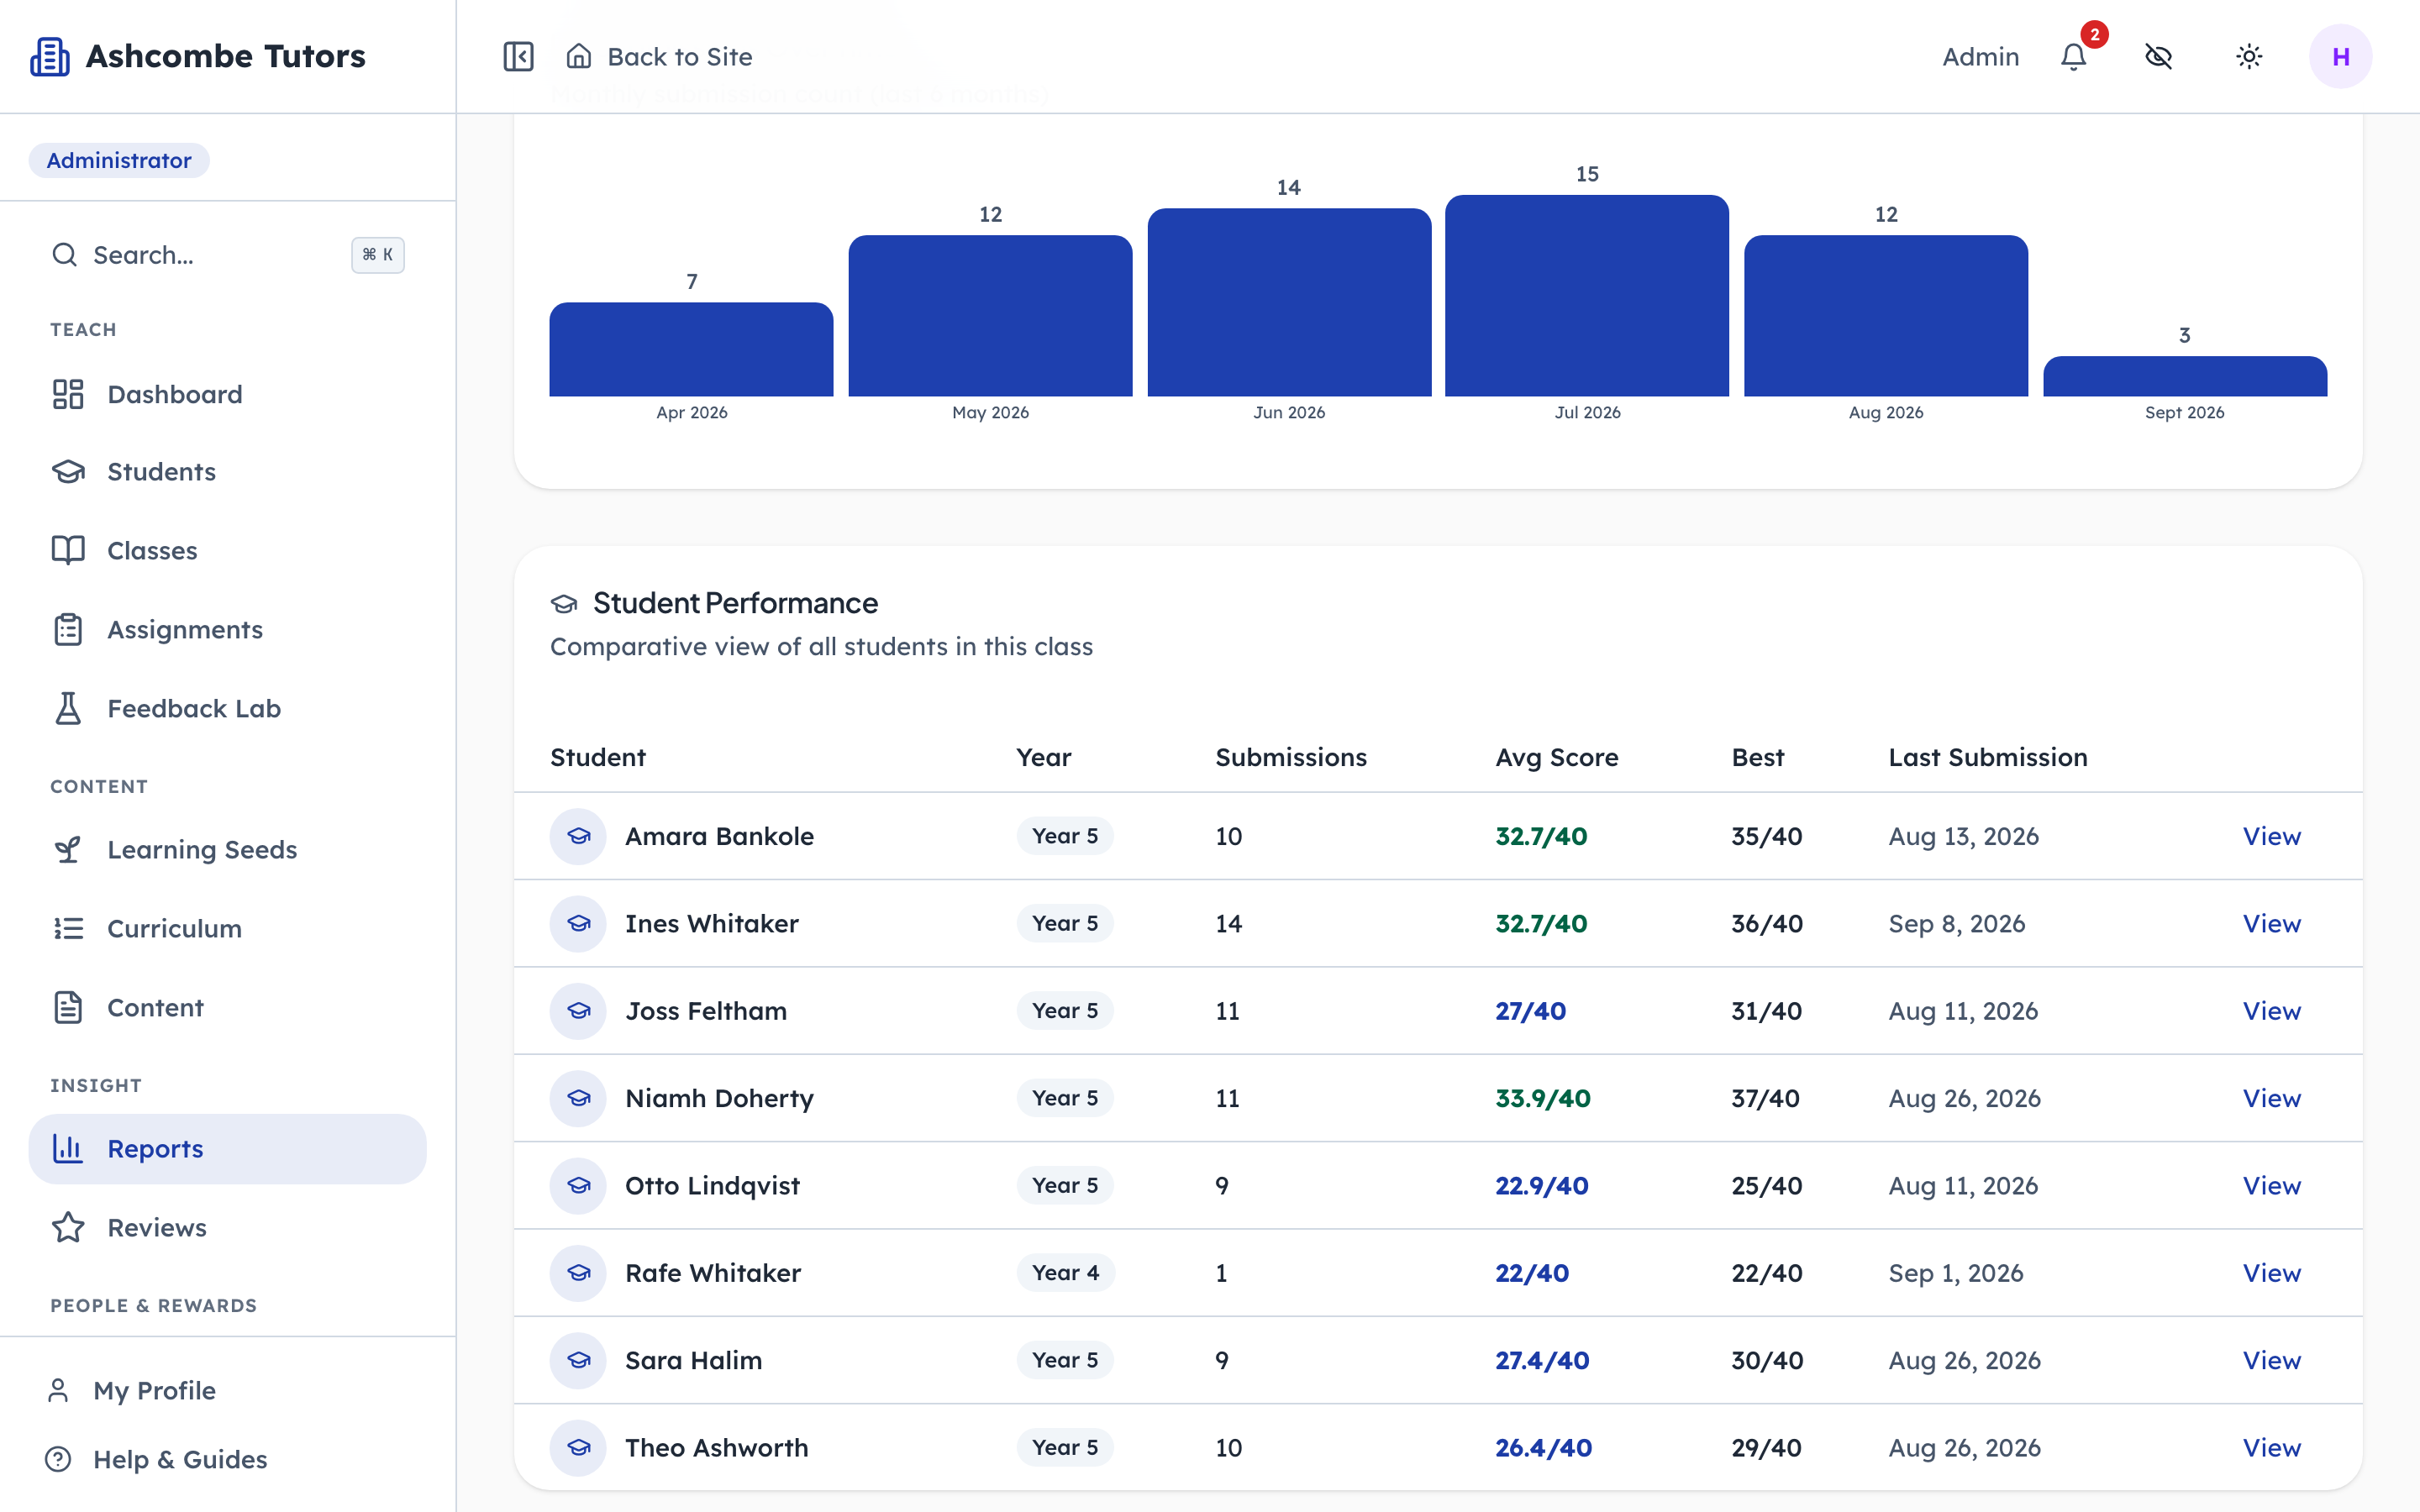Navigate to Assignments
2420x1512 pixels.
click(228, 629)
